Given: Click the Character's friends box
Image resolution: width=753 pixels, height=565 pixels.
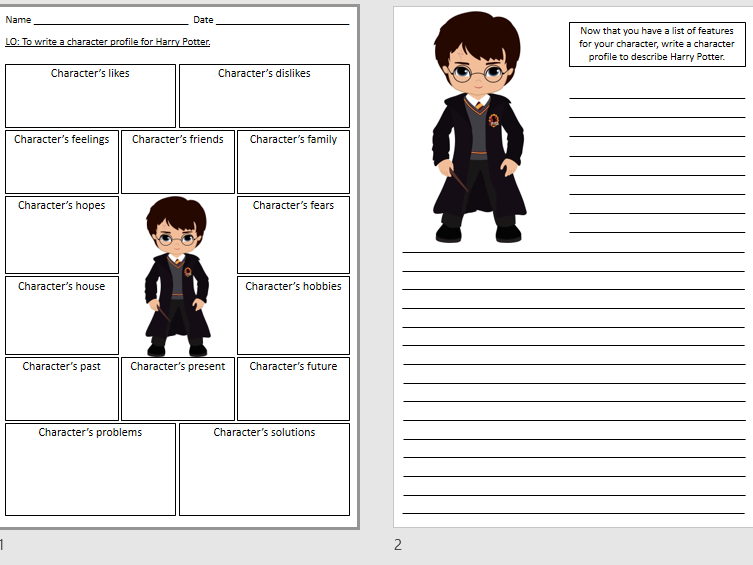Looking at the screenshot, I should click(x=178, y=162).
